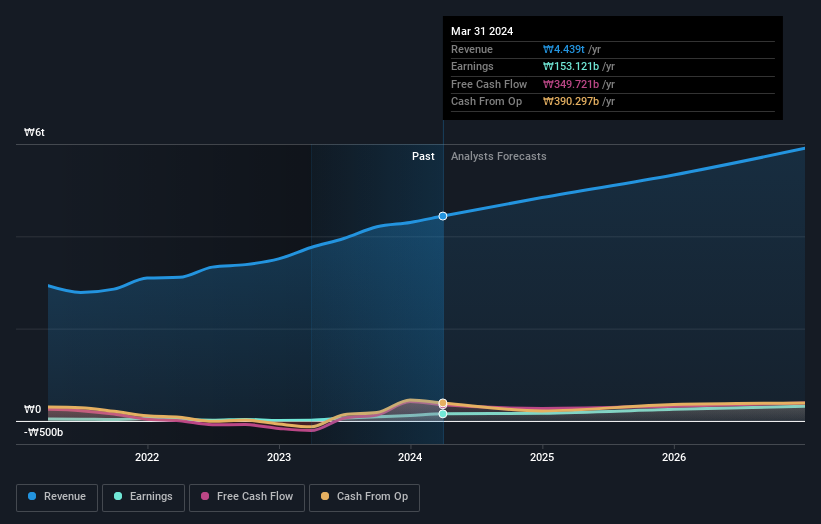Image resolution: width=821 pixels, height=524 pixels.
Task: Click the Earnings row label in tooltip
Action: pos(472,66)
